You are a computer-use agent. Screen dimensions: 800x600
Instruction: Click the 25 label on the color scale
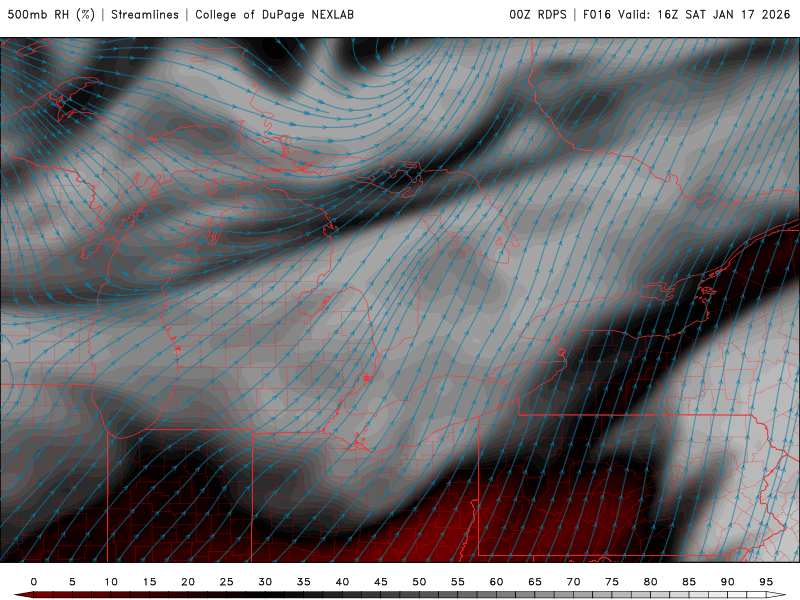pos(227,582)
